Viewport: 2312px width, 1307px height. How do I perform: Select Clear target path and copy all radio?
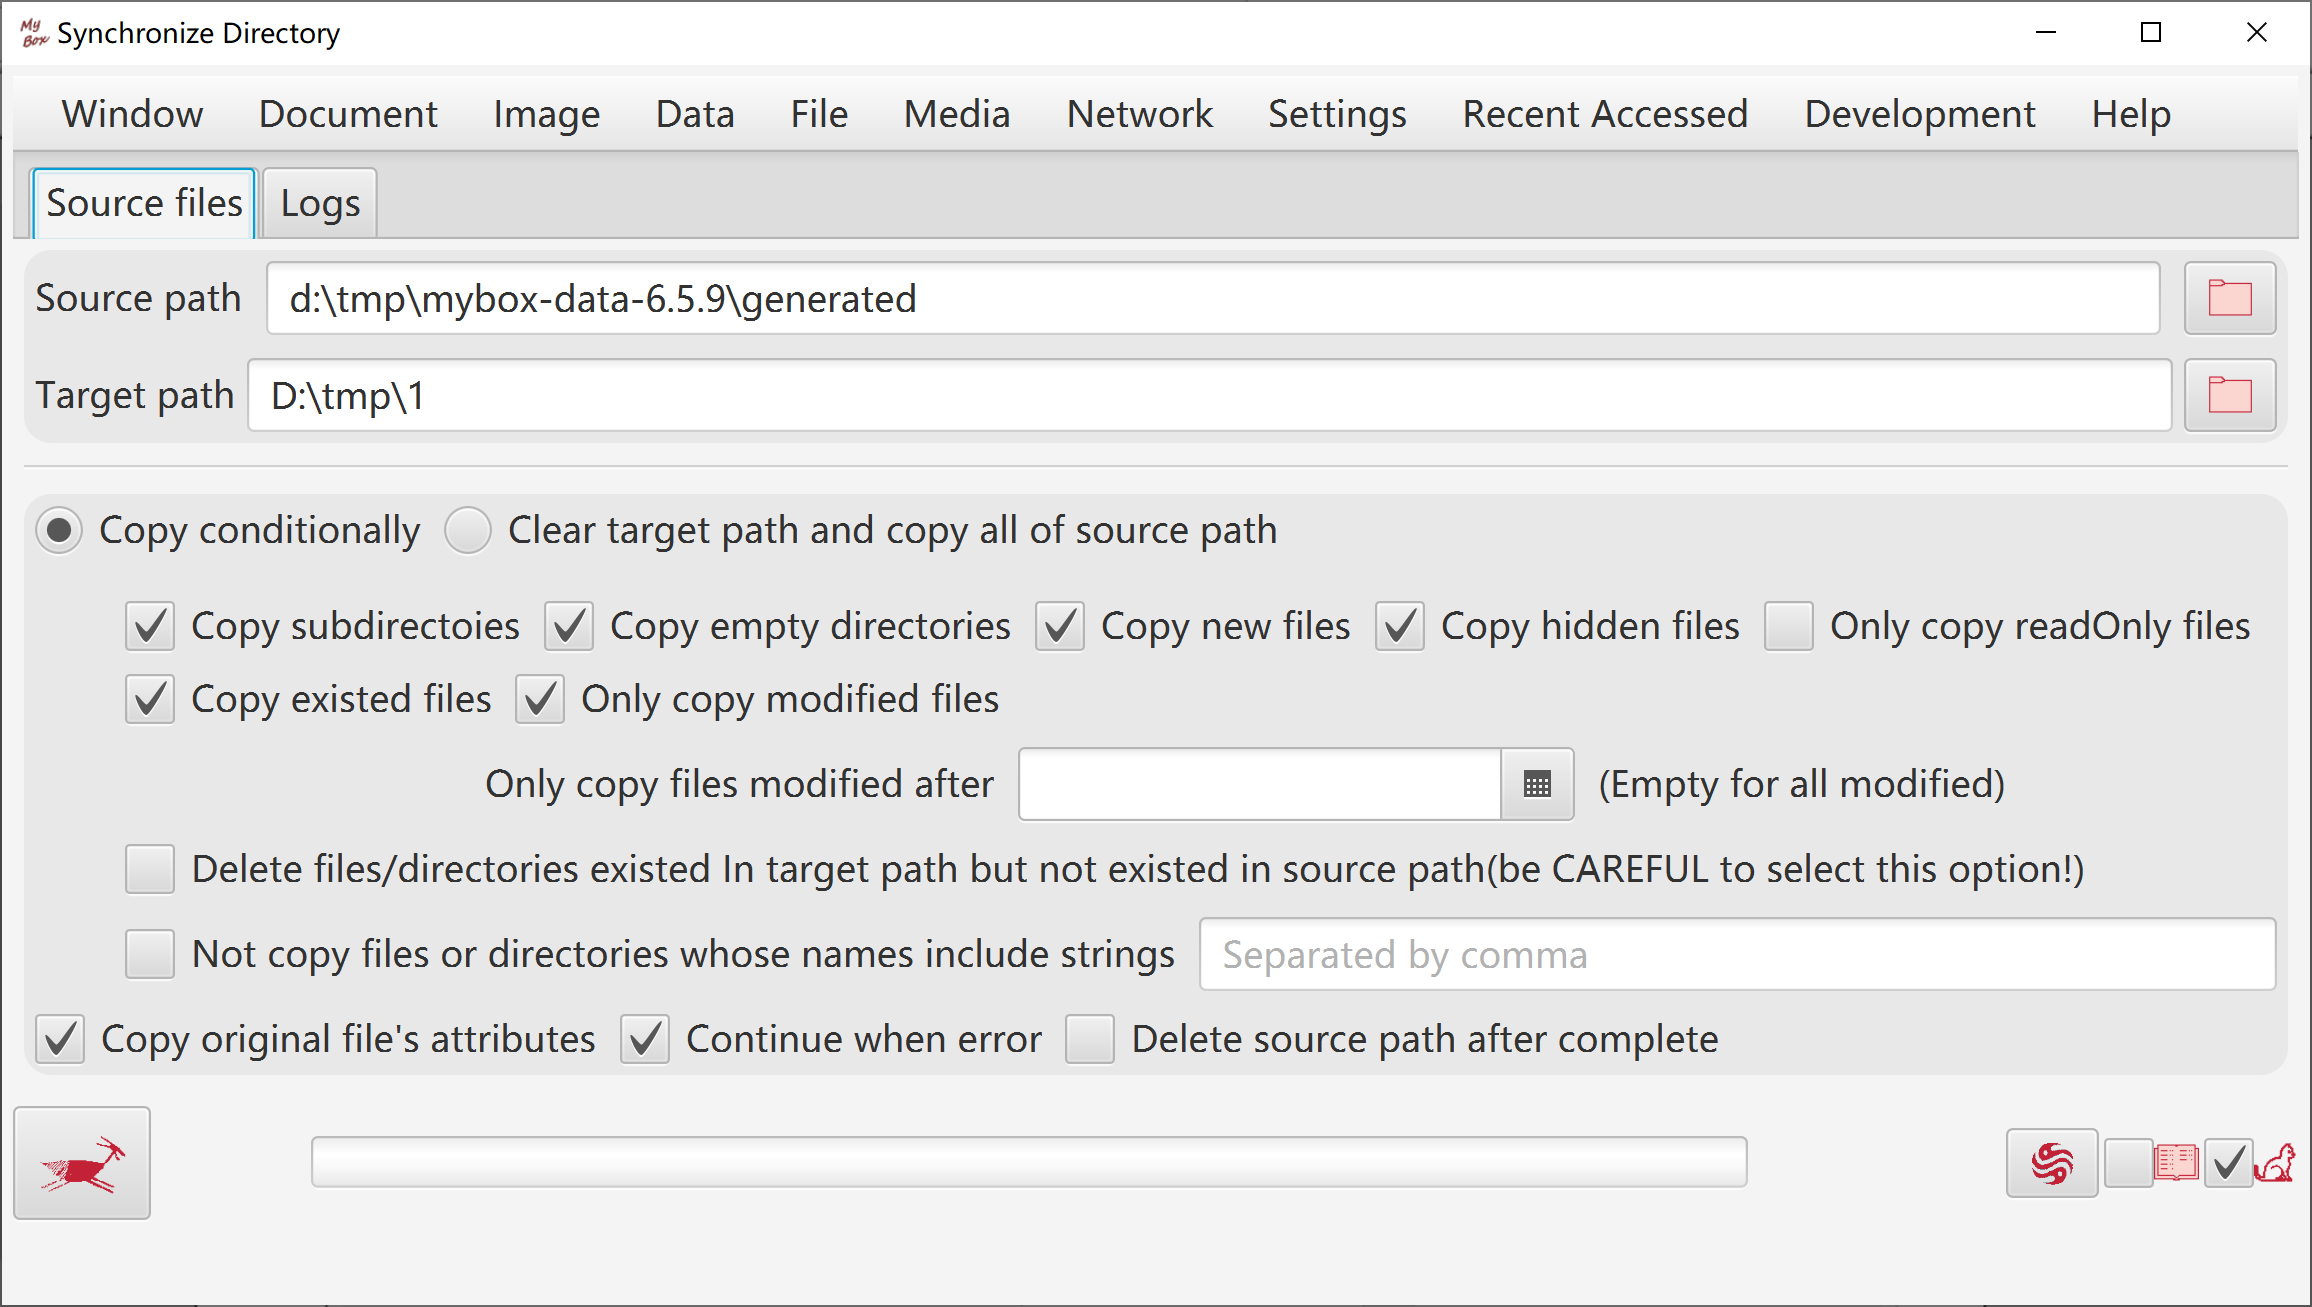pos(468,530)
